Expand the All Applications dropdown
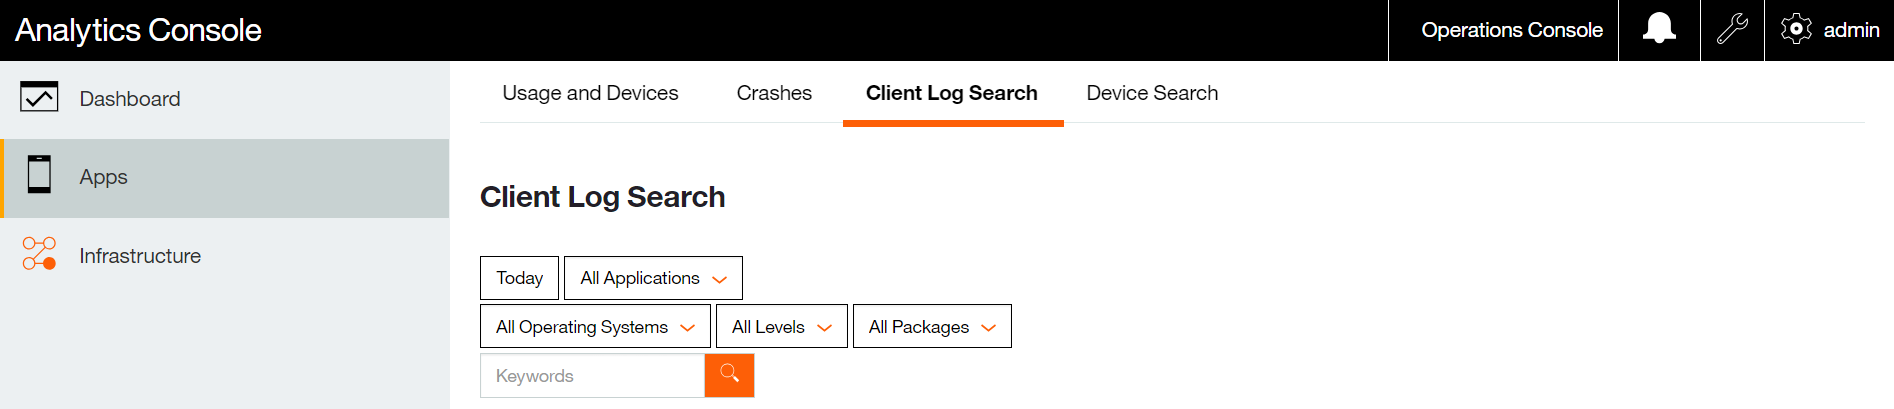 (x=653, y=278)
